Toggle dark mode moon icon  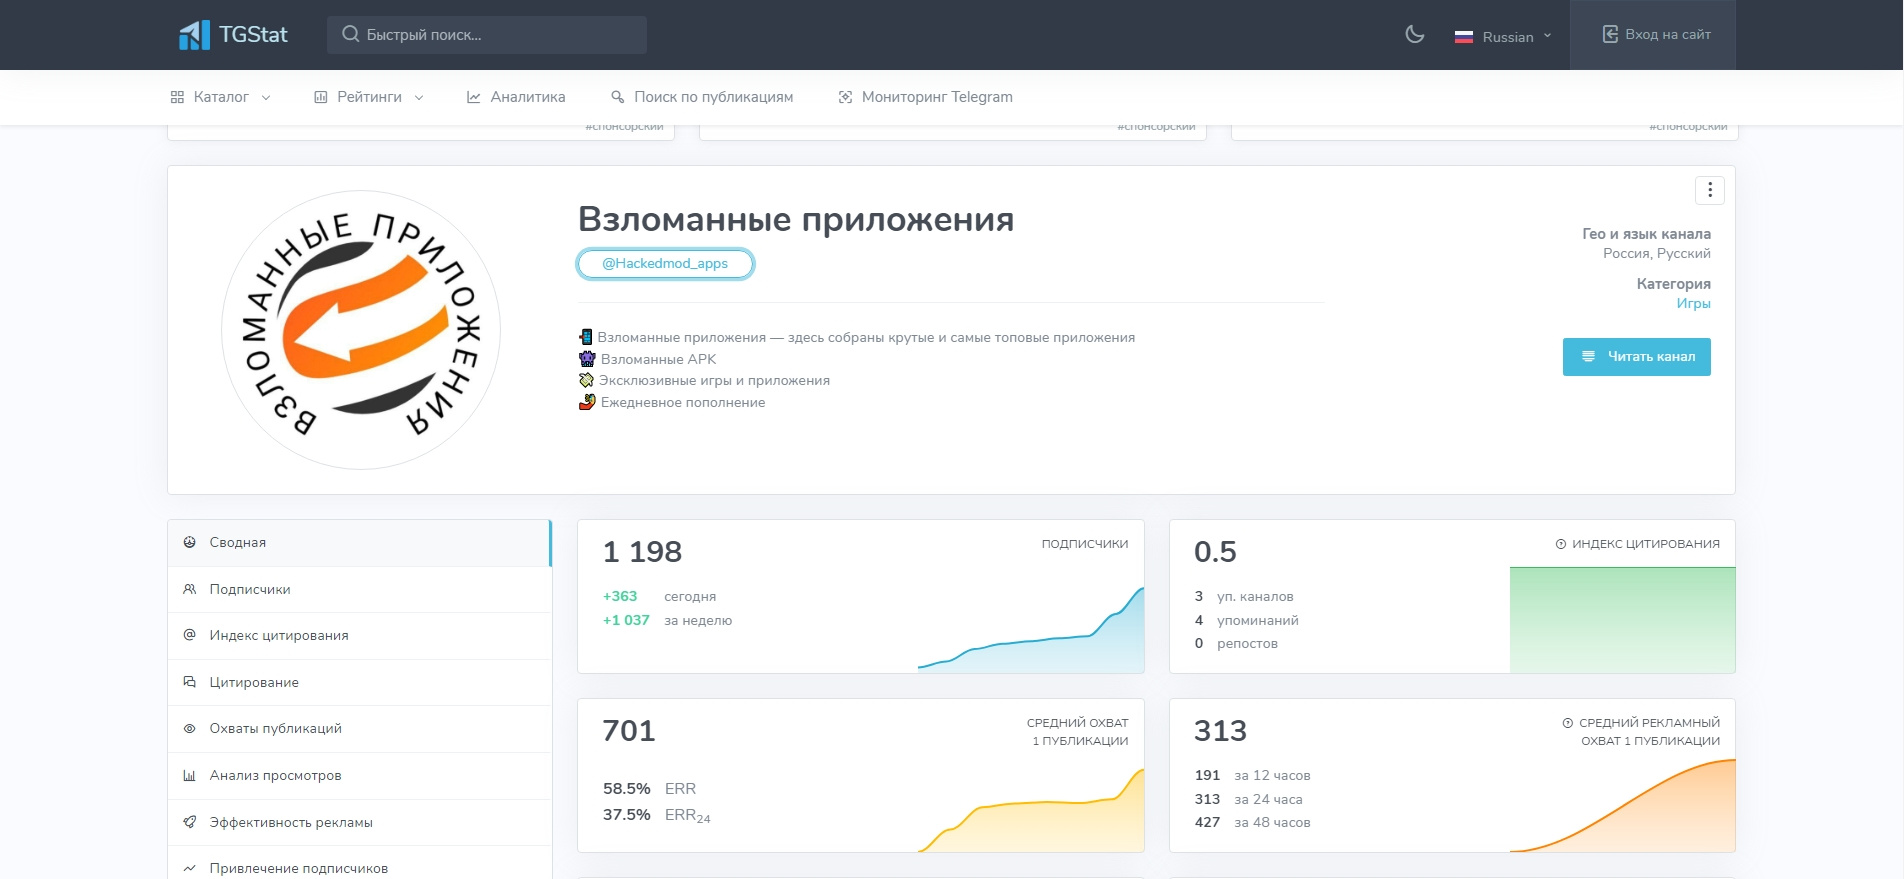click(1415, 35)
